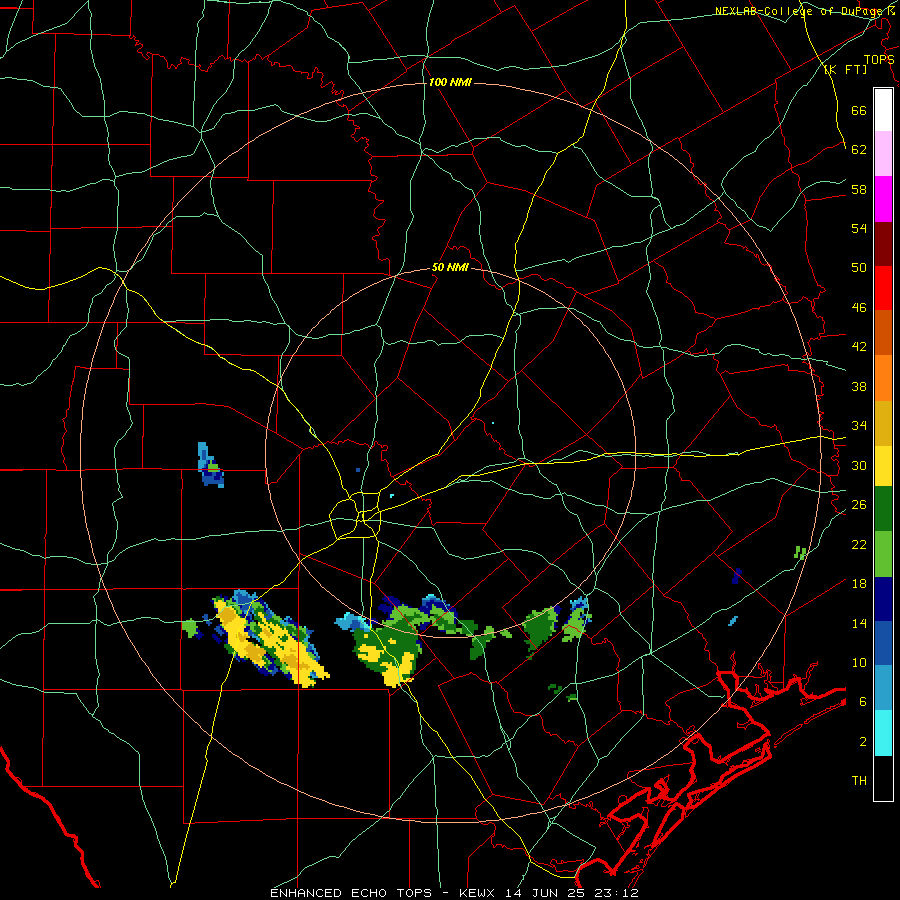Click the bright red swatch between 50 and 46
The height and width of the screenshot is (900, 900).
click(883, 288)
